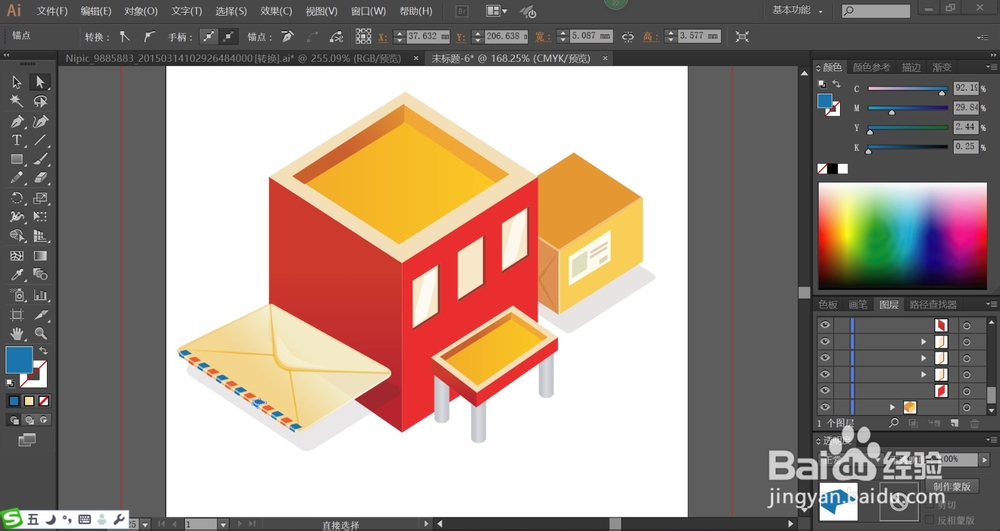Open the Color panel options menu
This screenshot has height=531, width=1000.
coord(991,67)
